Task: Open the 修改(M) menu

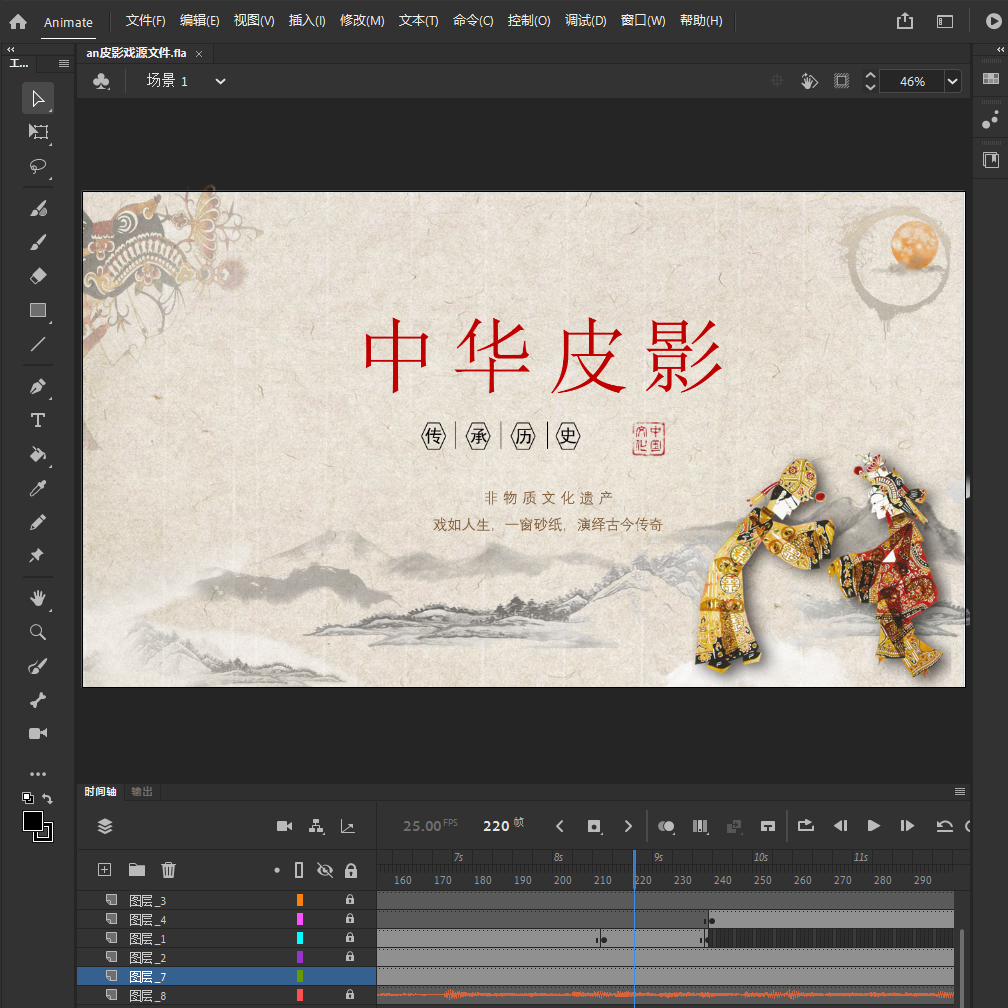Action: pos(362,21)
